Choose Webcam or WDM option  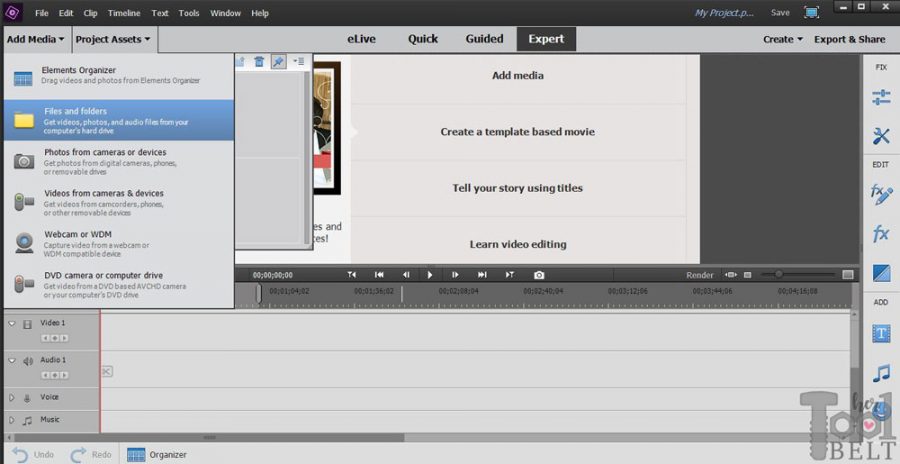coord(119,243)
